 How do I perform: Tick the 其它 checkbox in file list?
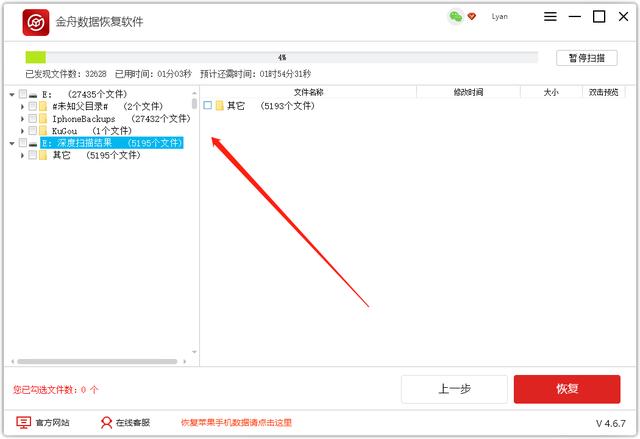(208, 106)
